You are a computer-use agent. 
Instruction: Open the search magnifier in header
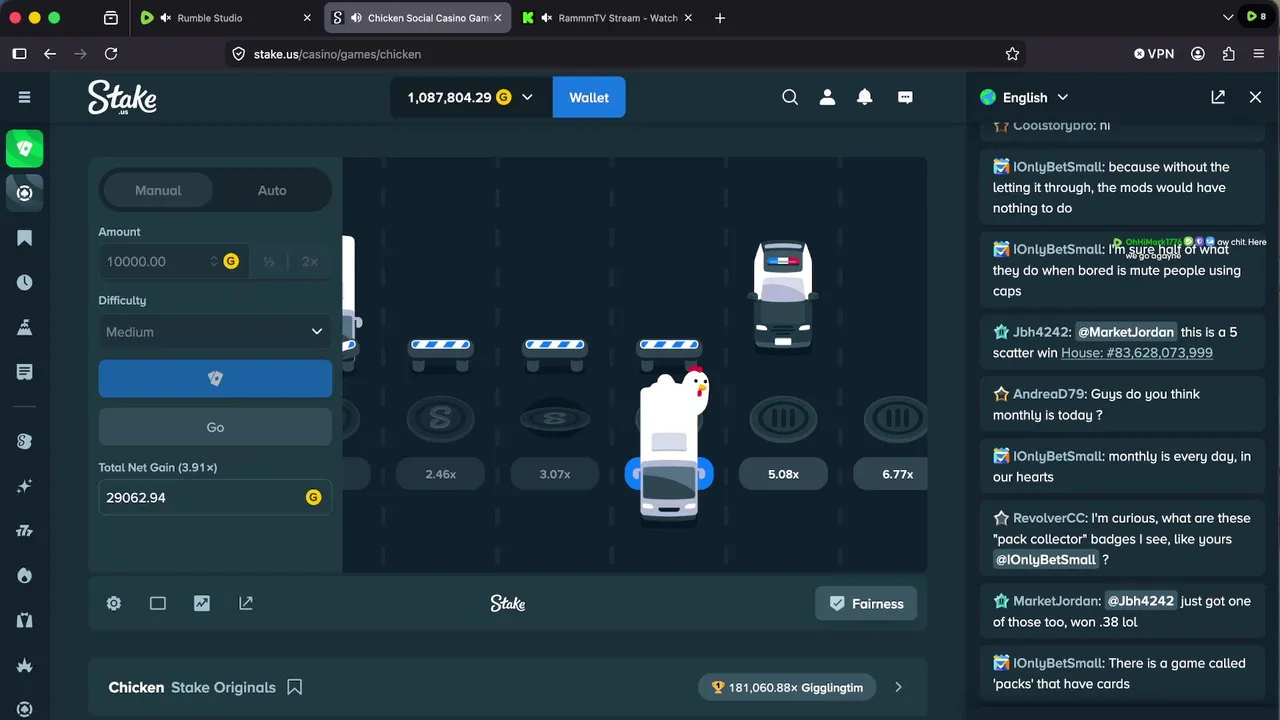pos(790,97)
